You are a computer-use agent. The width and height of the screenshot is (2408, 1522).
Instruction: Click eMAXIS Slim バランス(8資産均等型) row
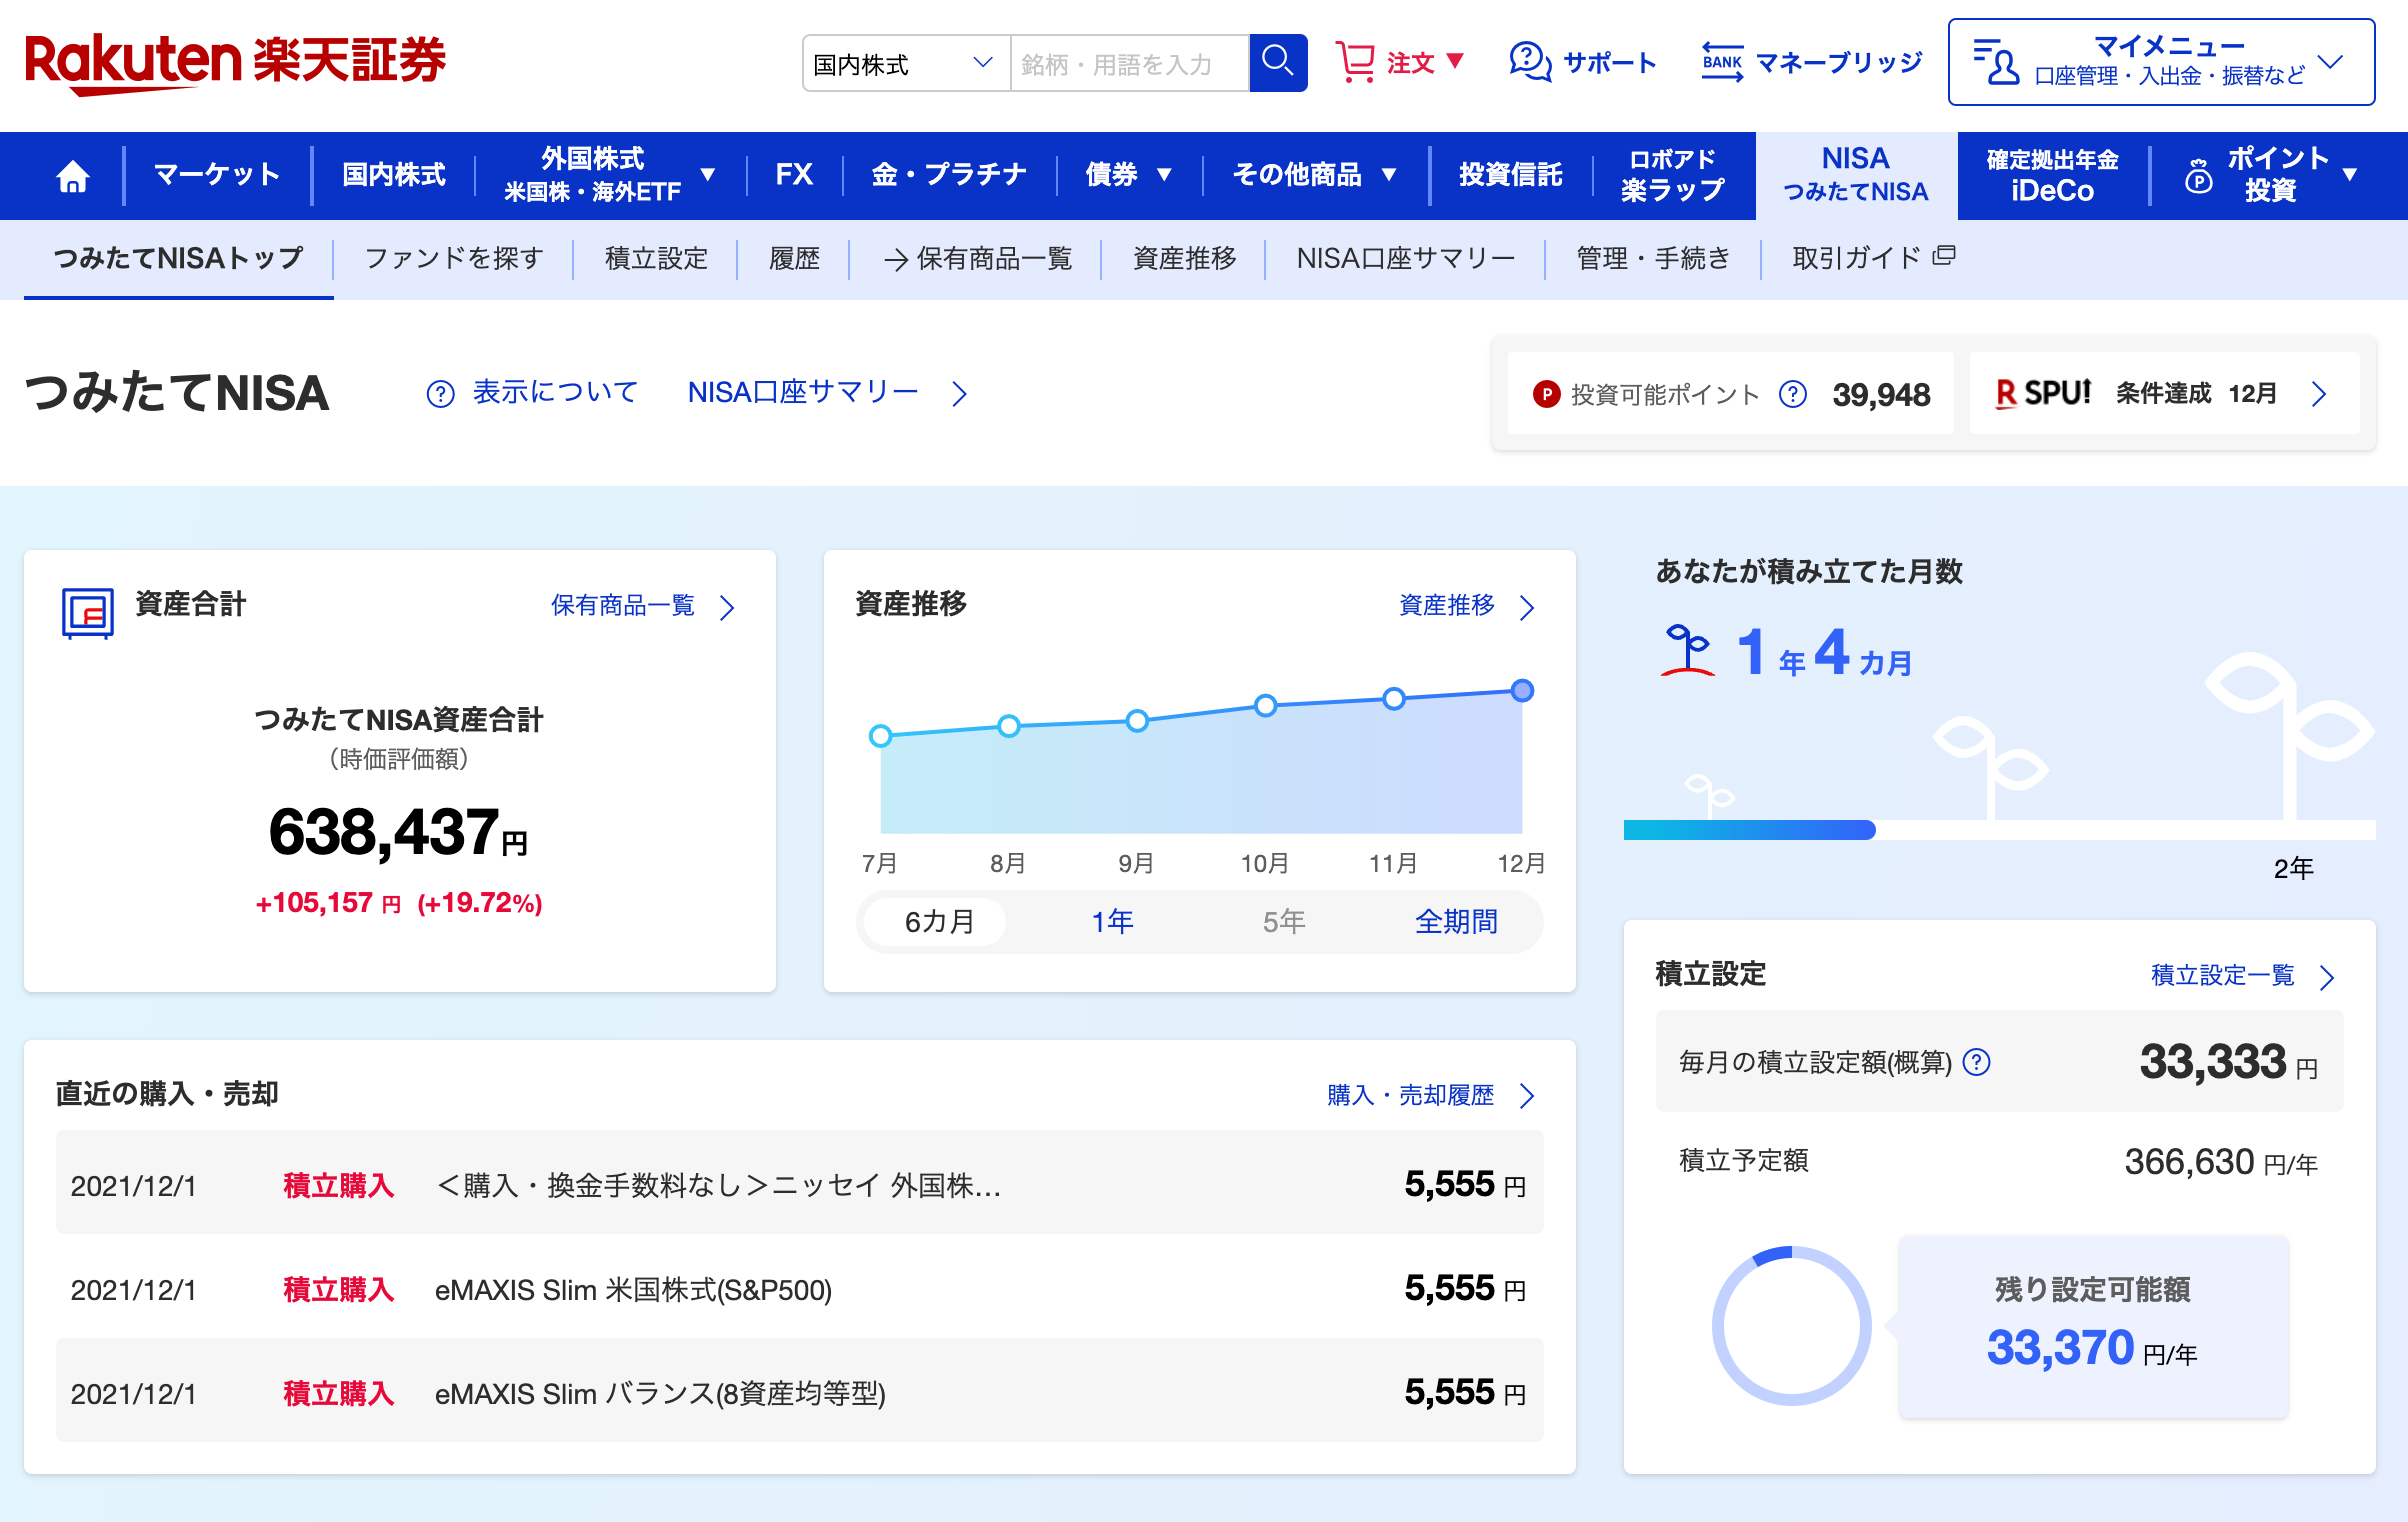[x=799, y=1392]
